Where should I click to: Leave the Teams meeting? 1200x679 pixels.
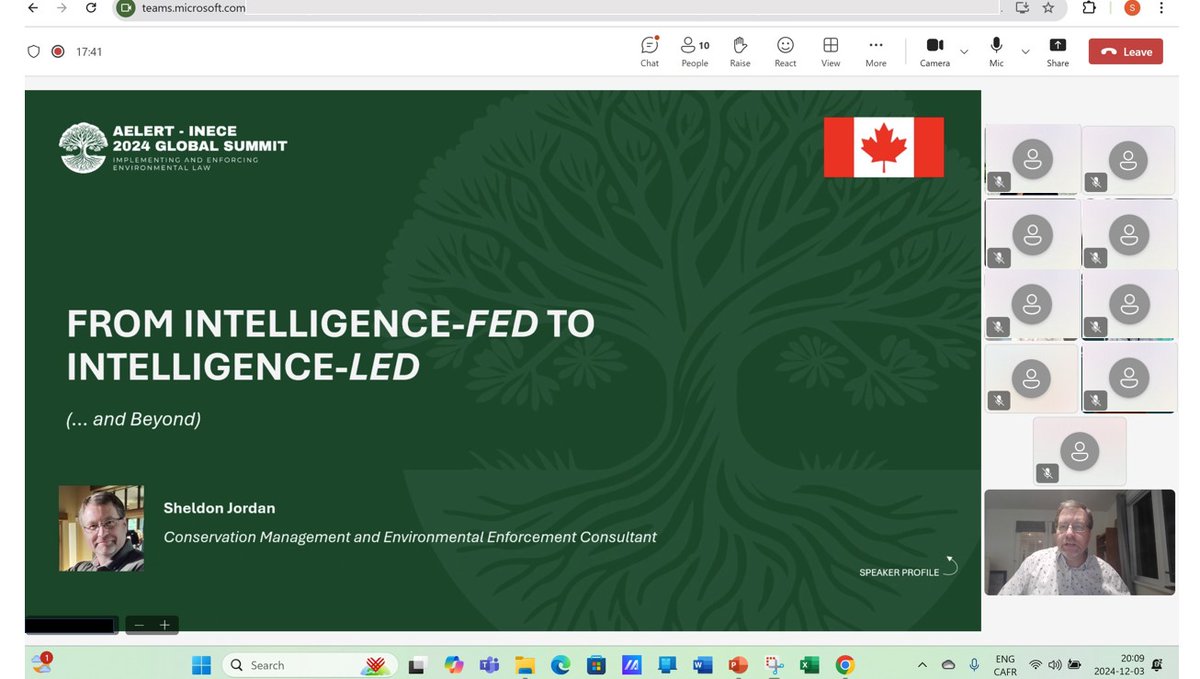pos(1125,51)
